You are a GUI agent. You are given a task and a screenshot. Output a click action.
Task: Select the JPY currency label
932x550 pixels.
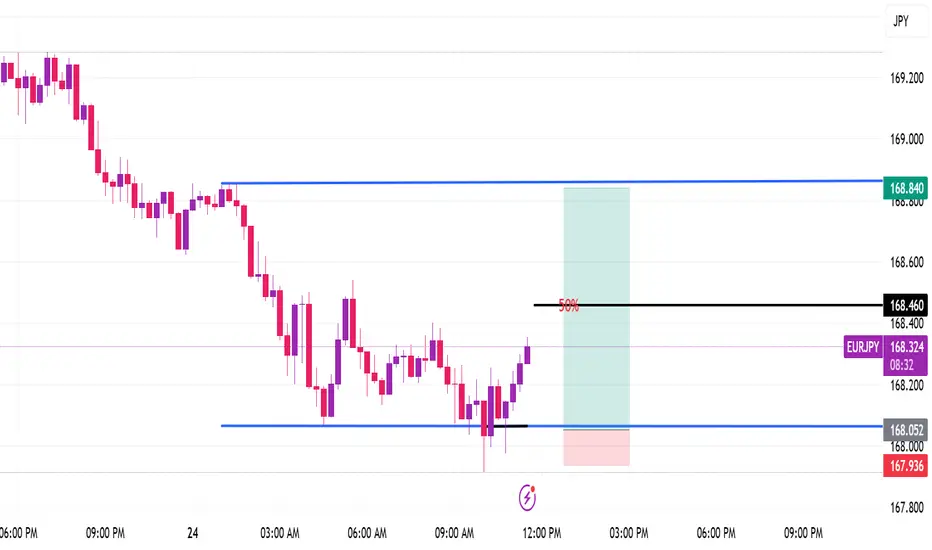pos(901,21)
